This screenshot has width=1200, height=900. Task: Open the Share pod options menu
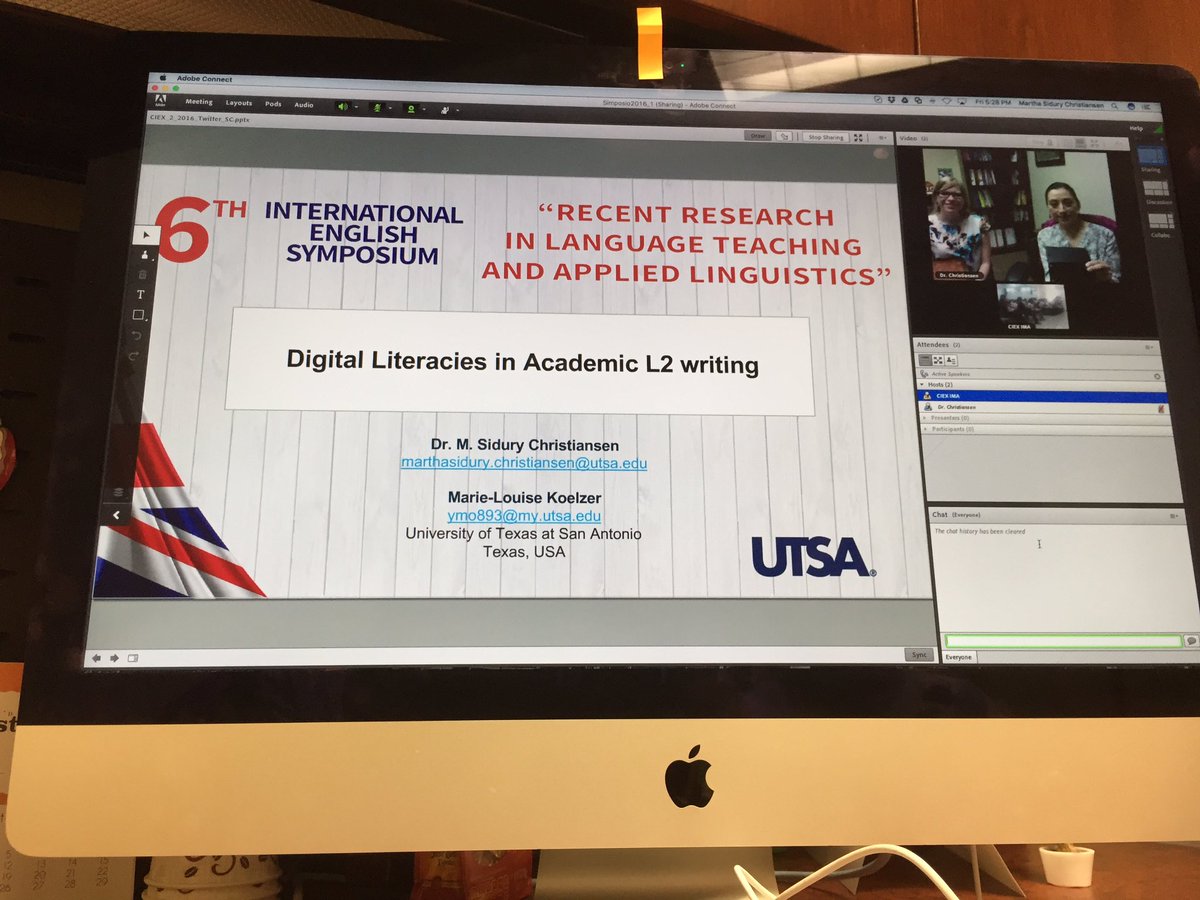coord(883,138)
